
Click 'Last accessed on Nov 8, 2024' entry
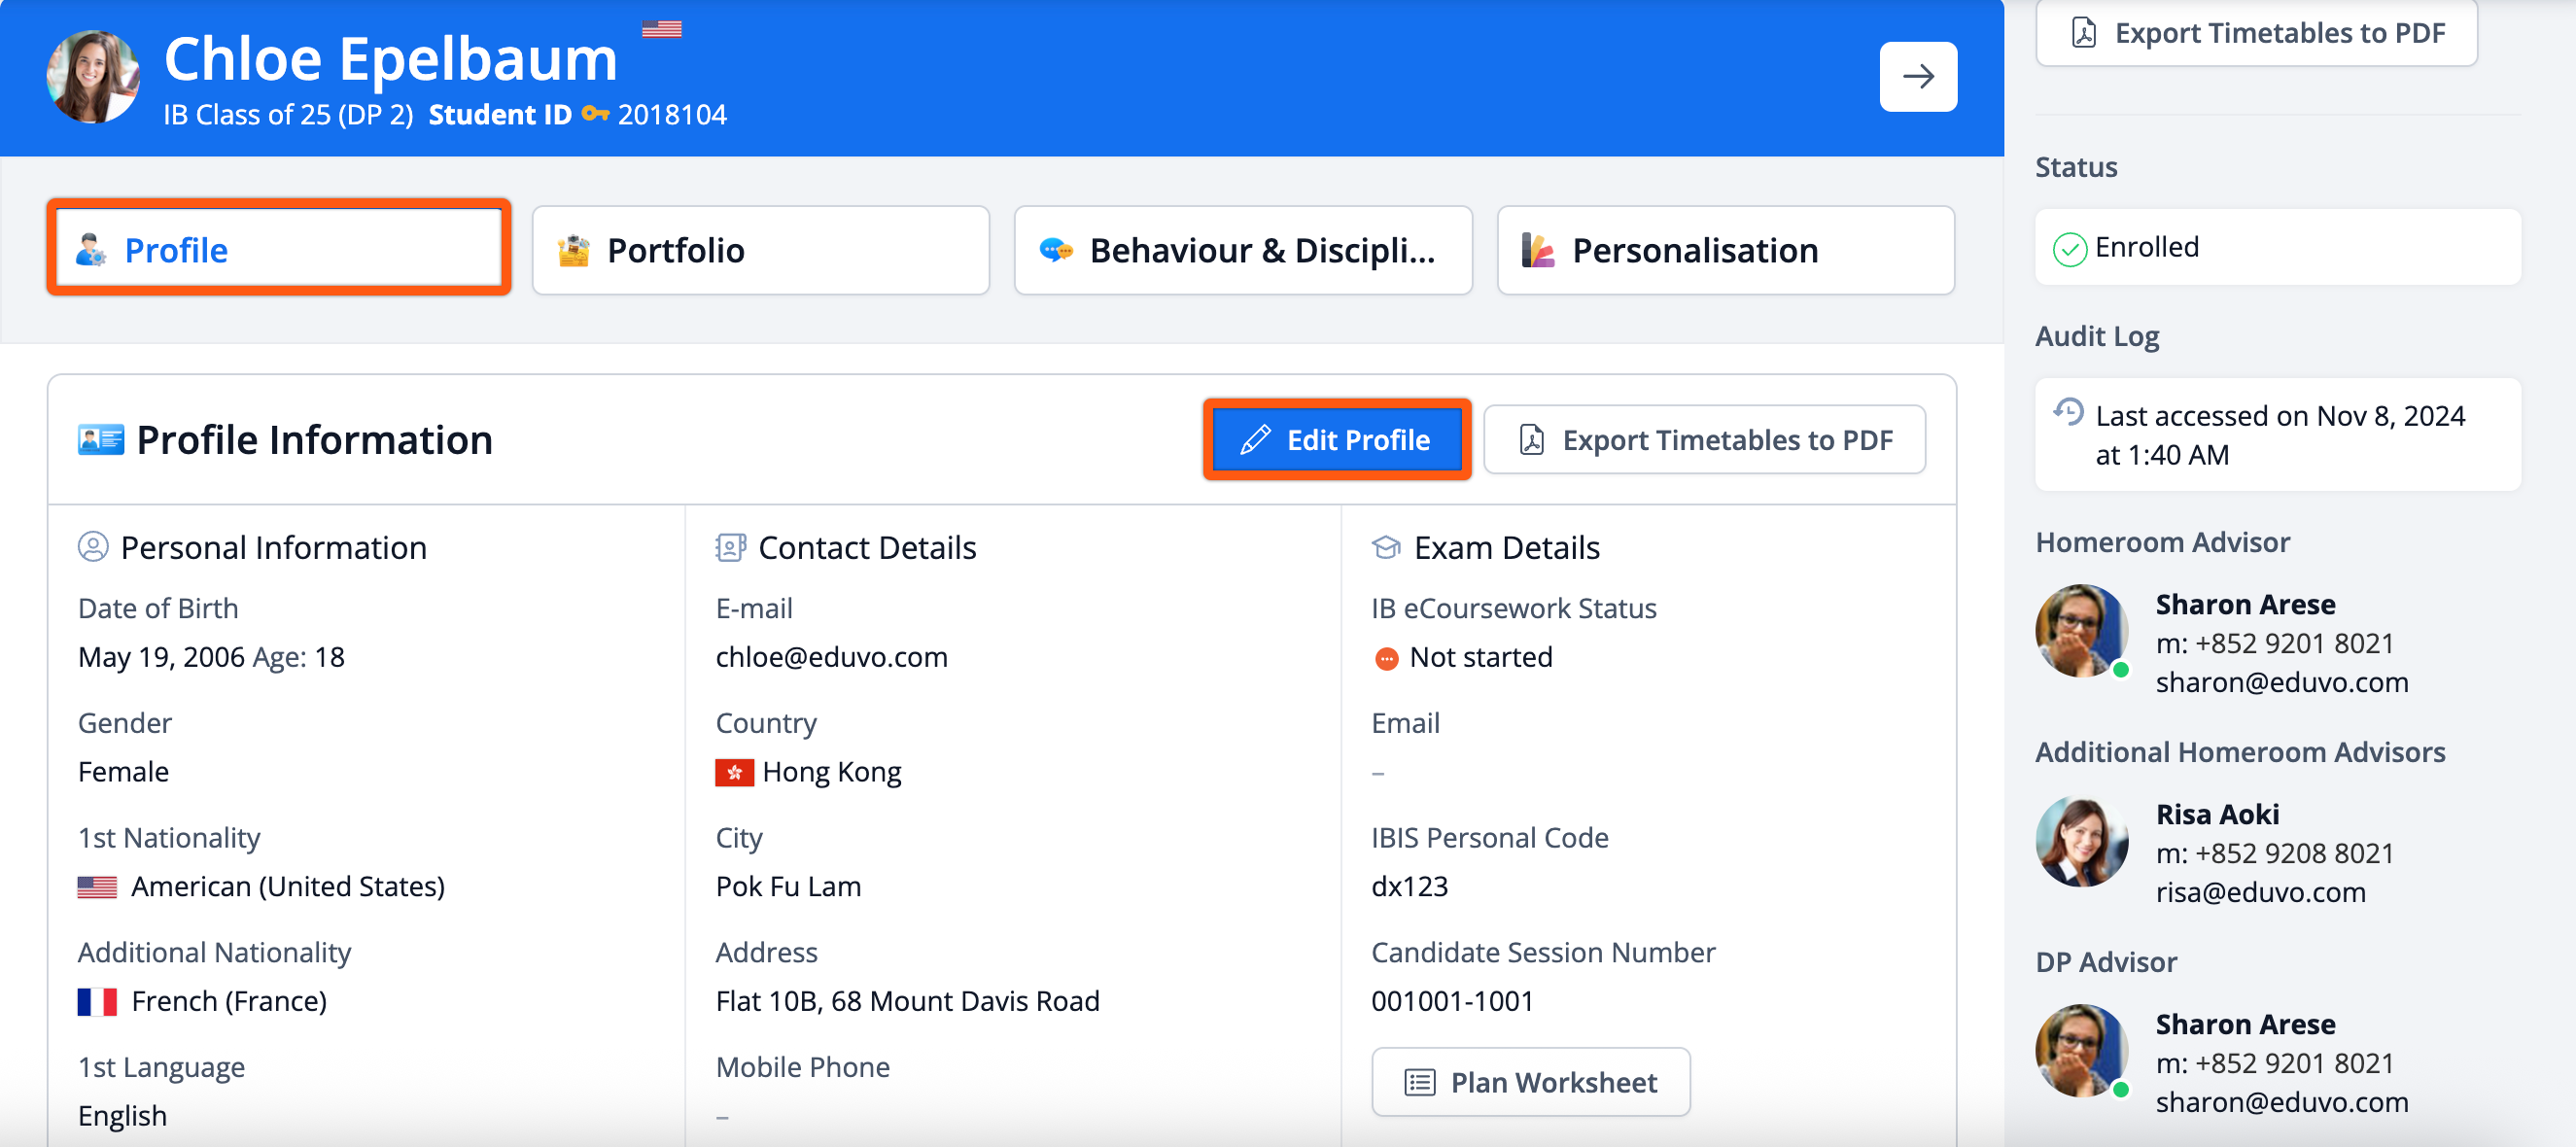click(2277, 434)
